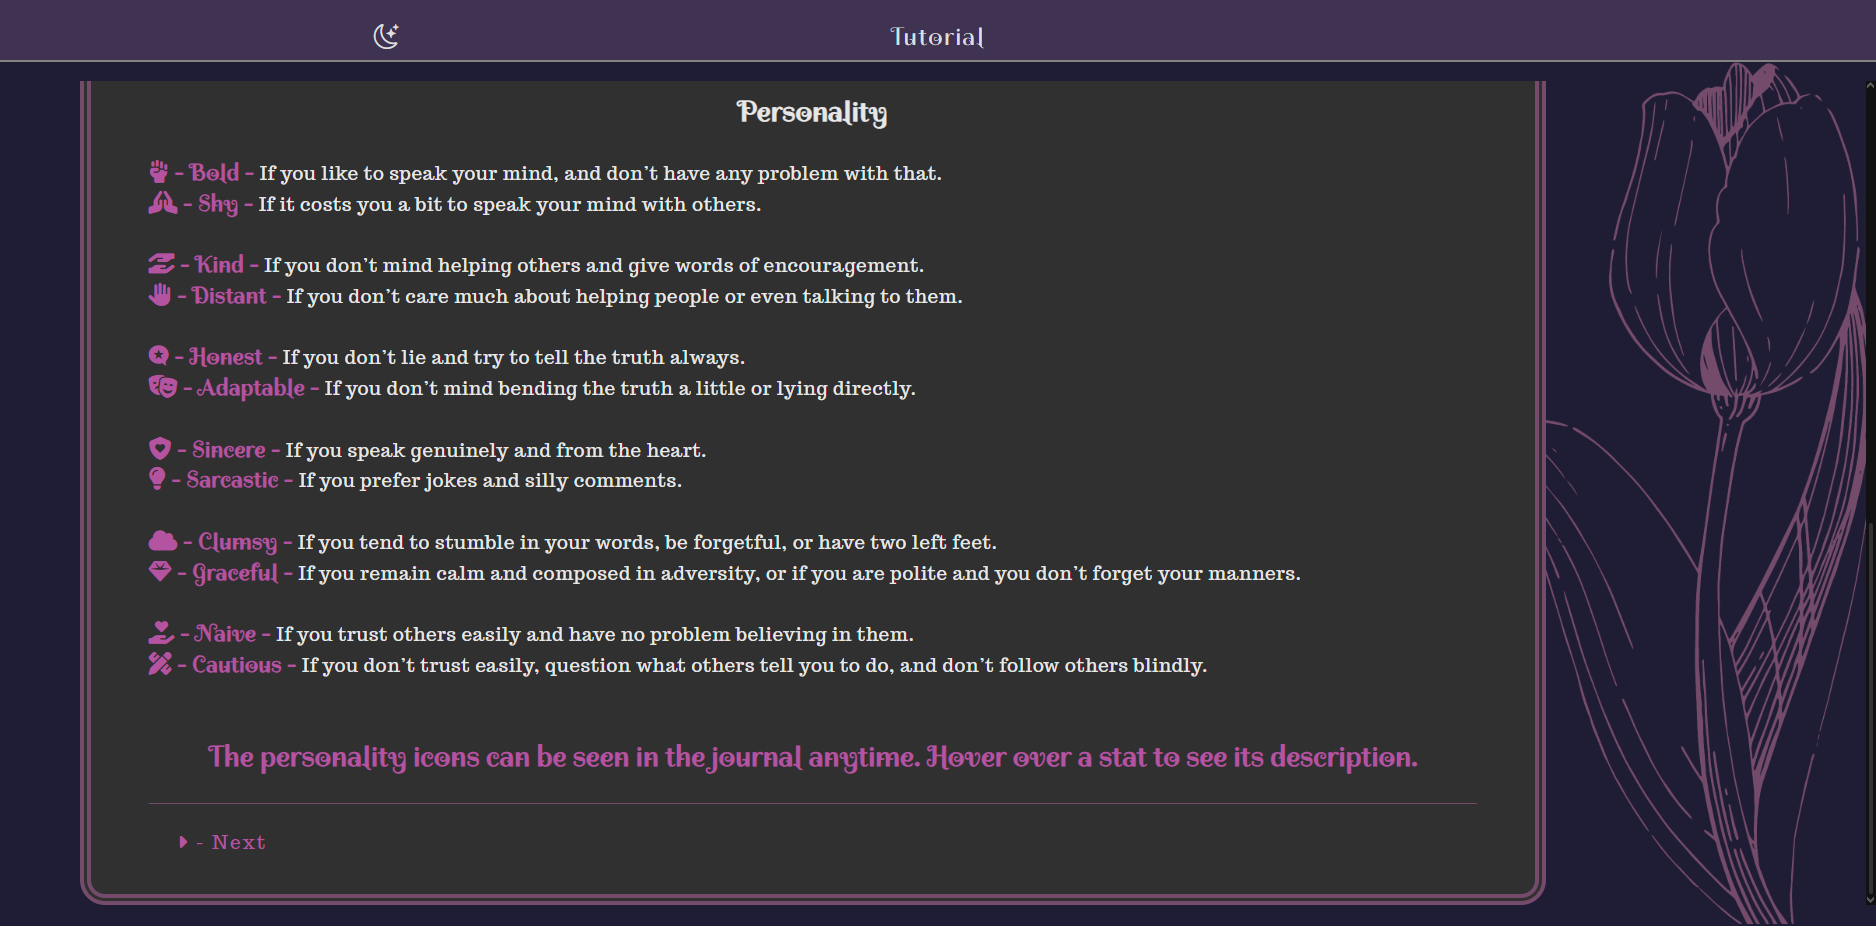The image size is (1876, 926).
Task: Click the Shy praying hands icon
Action: [x=163, y=203]
